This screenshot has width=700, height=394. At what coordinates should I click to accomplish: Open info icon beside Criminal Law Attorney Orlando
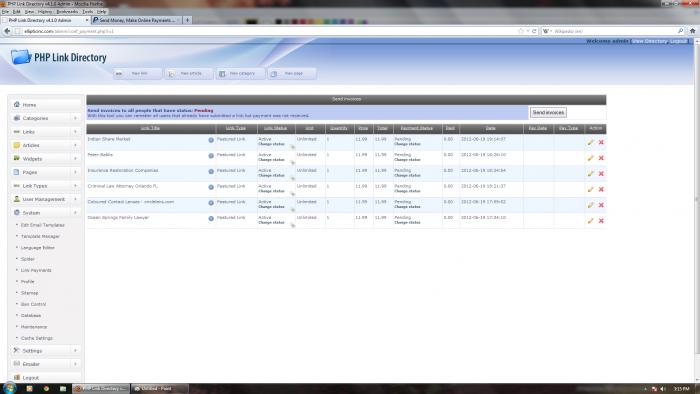[211, 187]
